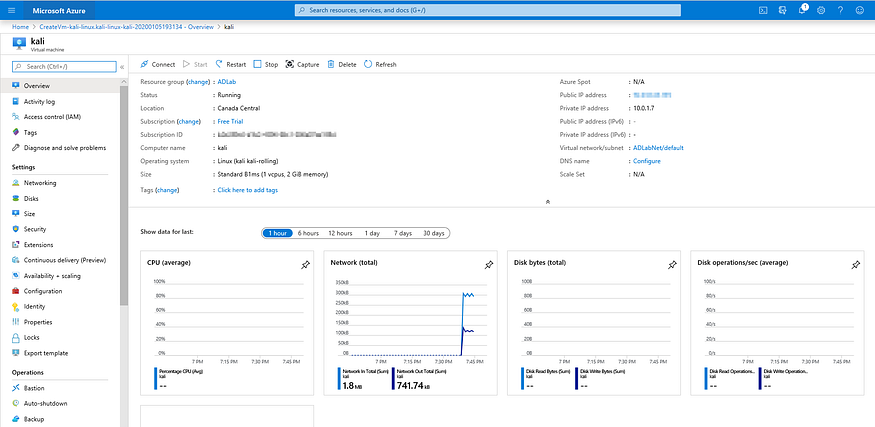Open the notifications bell
875x427 pixels.
[803, 10]
